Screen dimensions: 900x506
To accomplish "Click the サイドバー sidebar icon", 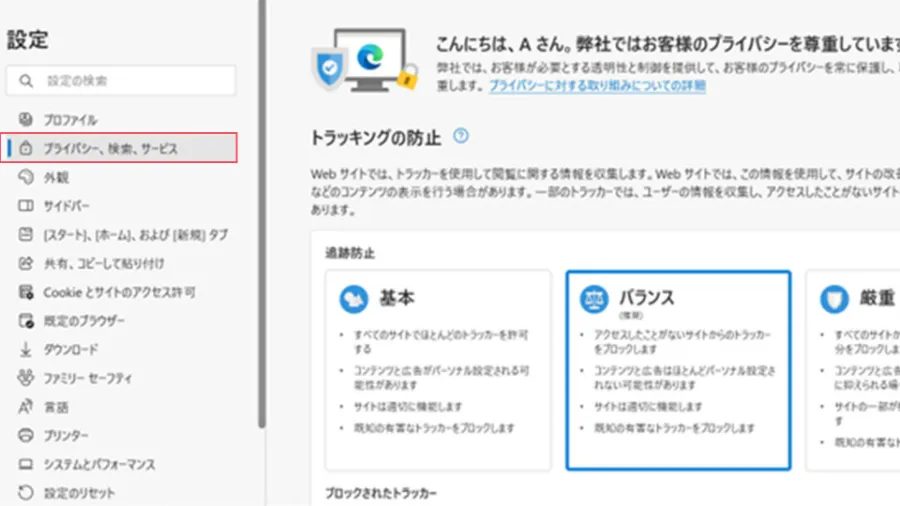I will [26, 205].
